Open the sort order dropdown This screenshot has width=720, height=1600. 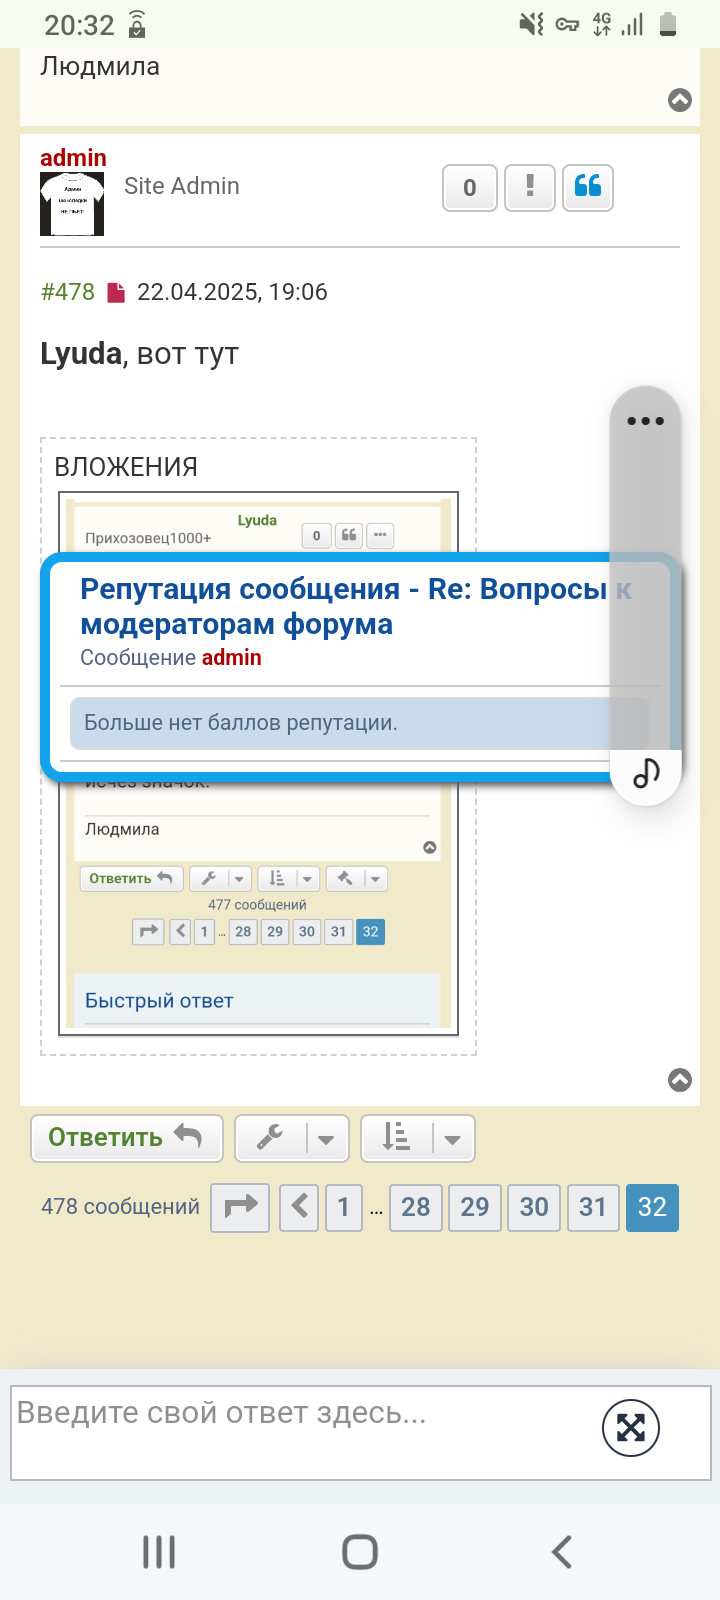[x=418, y=1138]
